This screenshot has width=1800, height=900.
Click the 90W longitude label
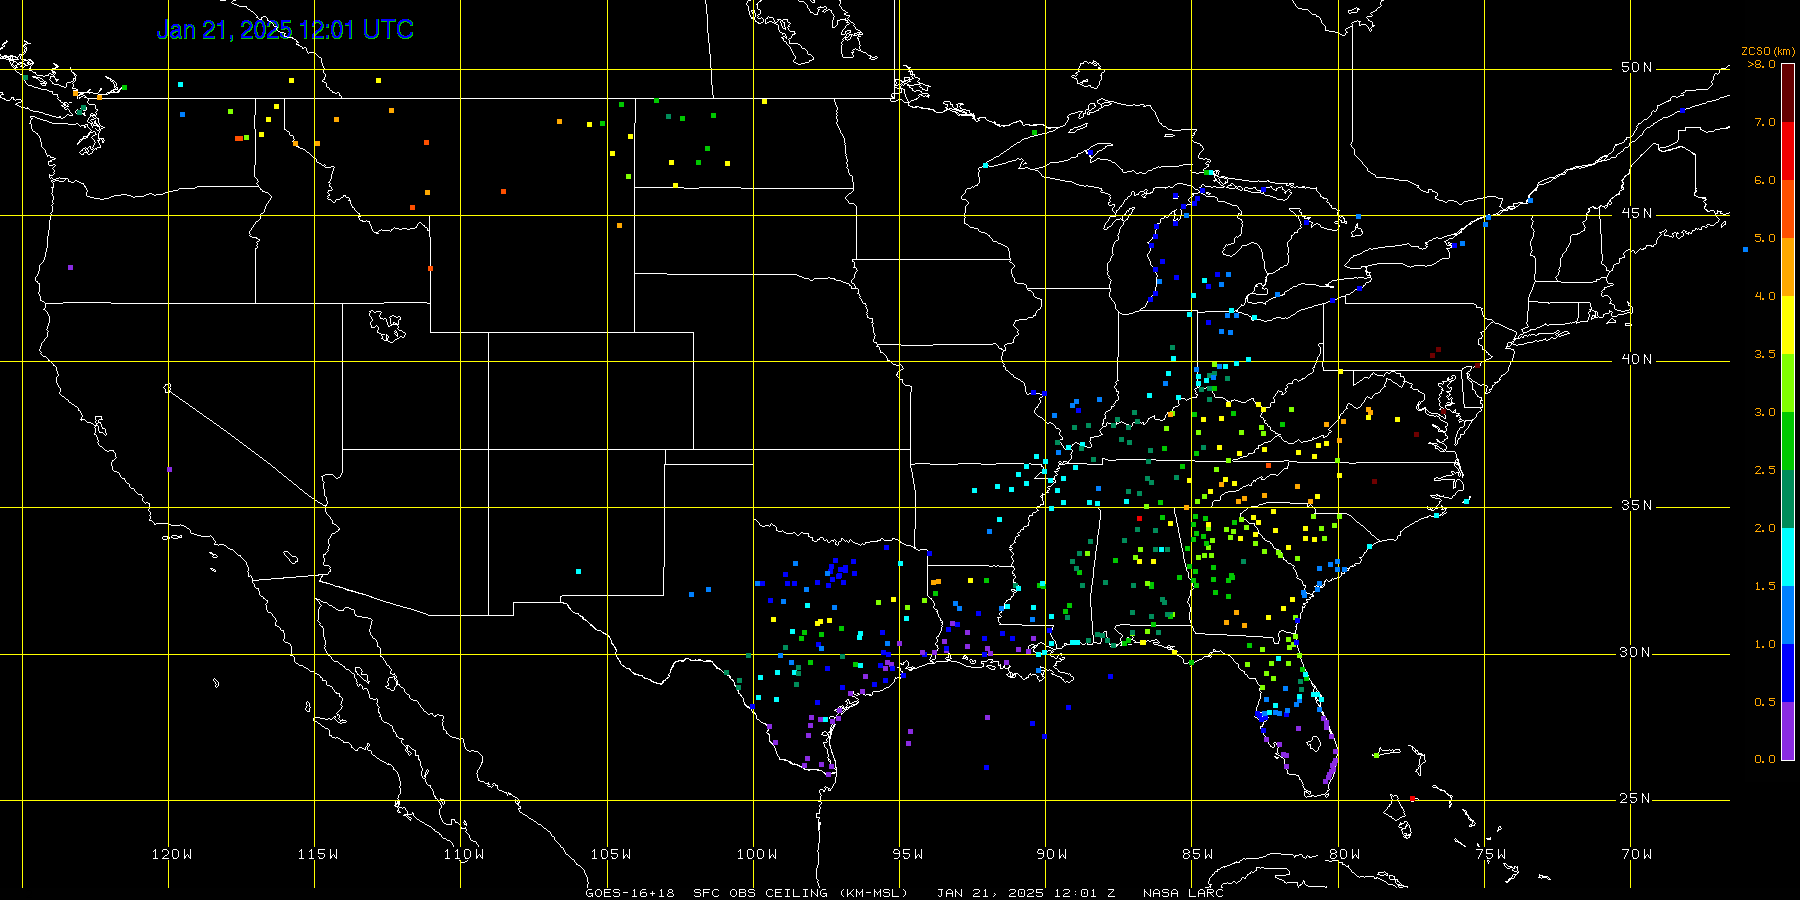(x=1052, y=854)
